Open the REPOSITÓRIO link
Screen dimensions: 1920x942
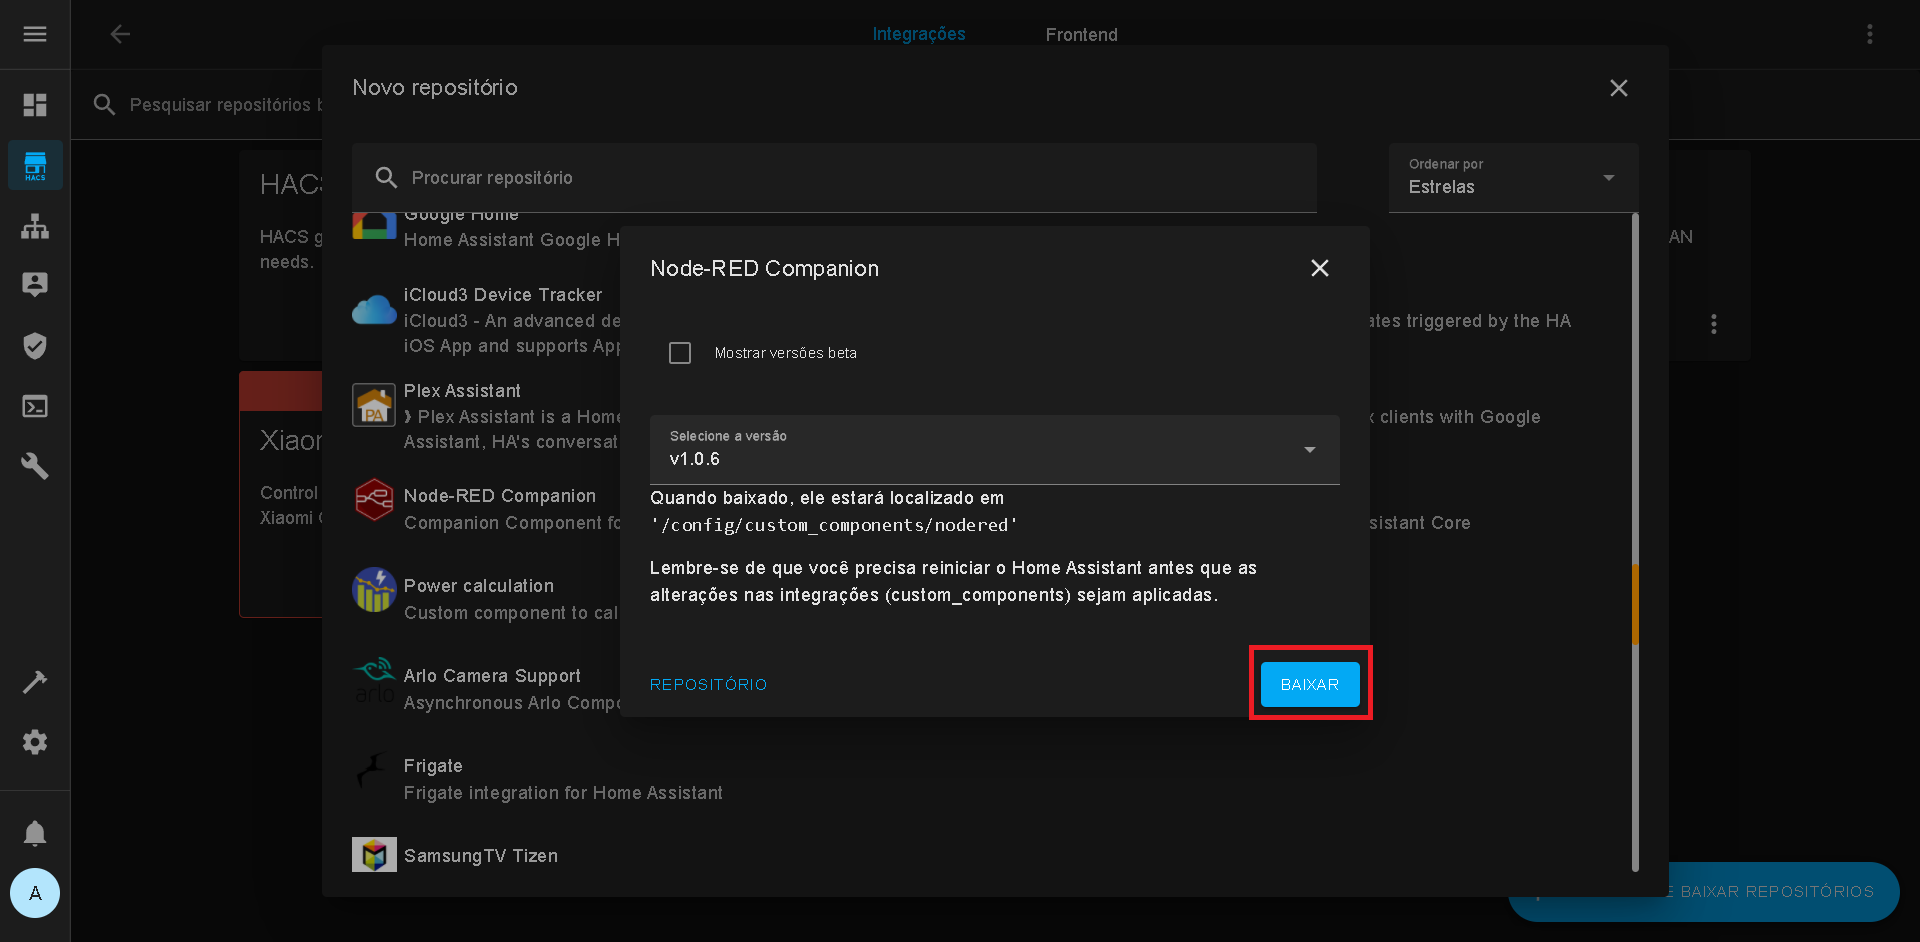[709, 684]
